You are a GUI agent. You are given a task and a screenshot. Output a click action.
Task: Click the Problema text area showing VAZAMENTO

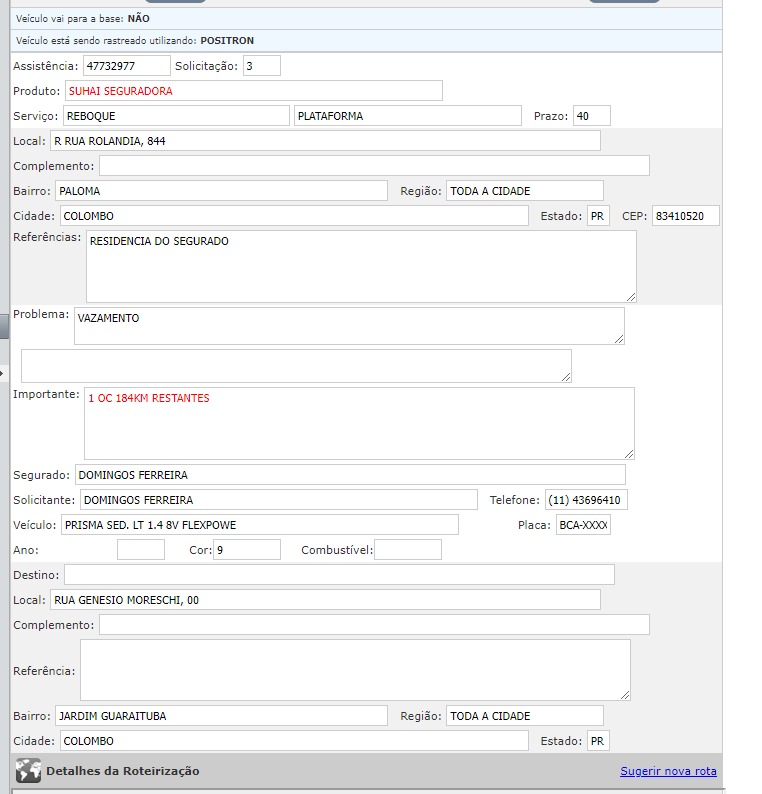tap(348, 326)
